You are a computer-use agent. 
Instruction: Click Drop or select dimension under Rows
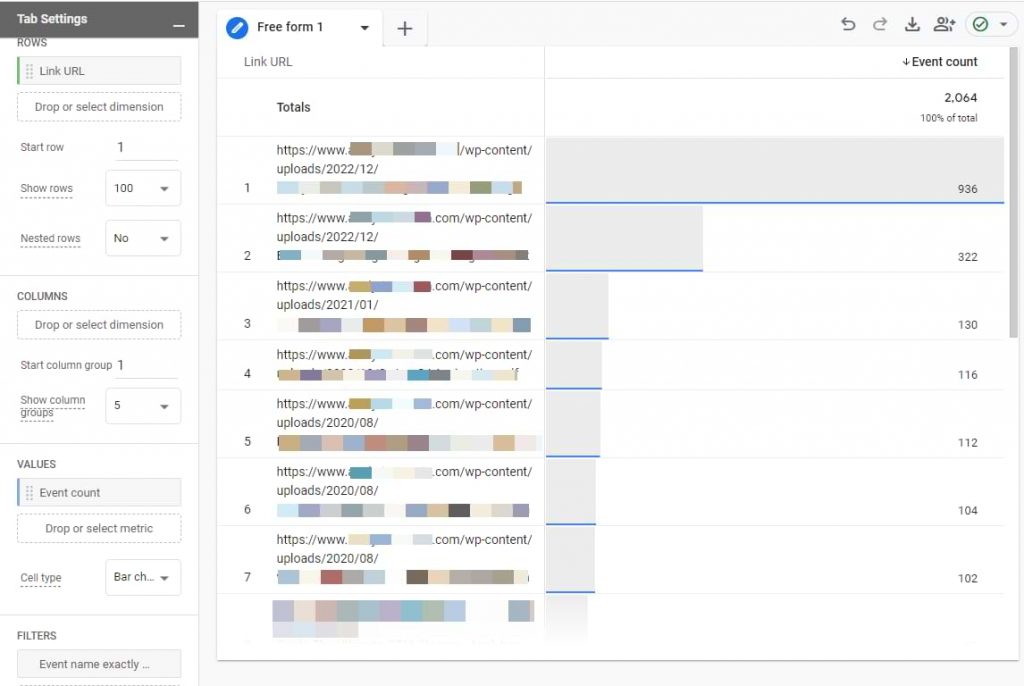click(98, 106)
